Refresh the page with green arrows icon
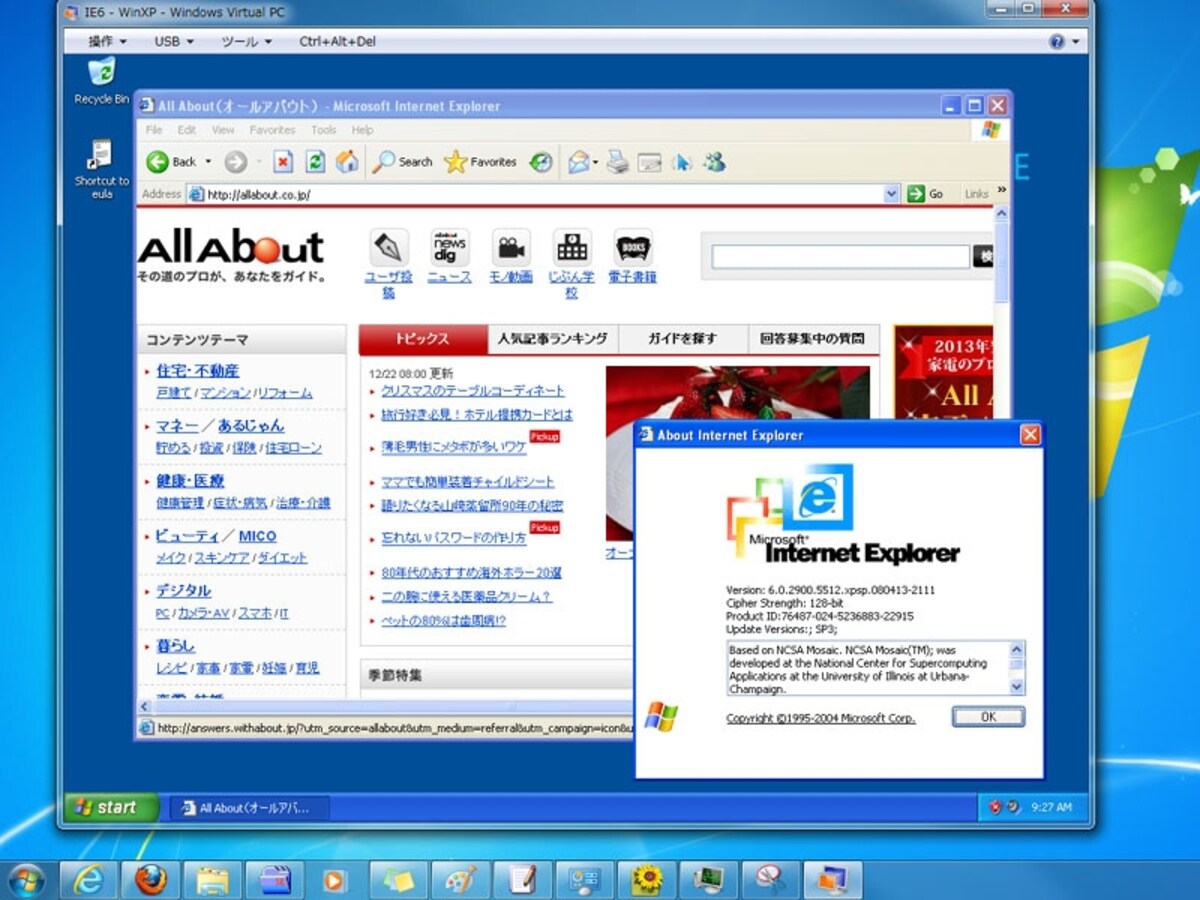This screenshot has height=900, width=1200. pos(315,162)
